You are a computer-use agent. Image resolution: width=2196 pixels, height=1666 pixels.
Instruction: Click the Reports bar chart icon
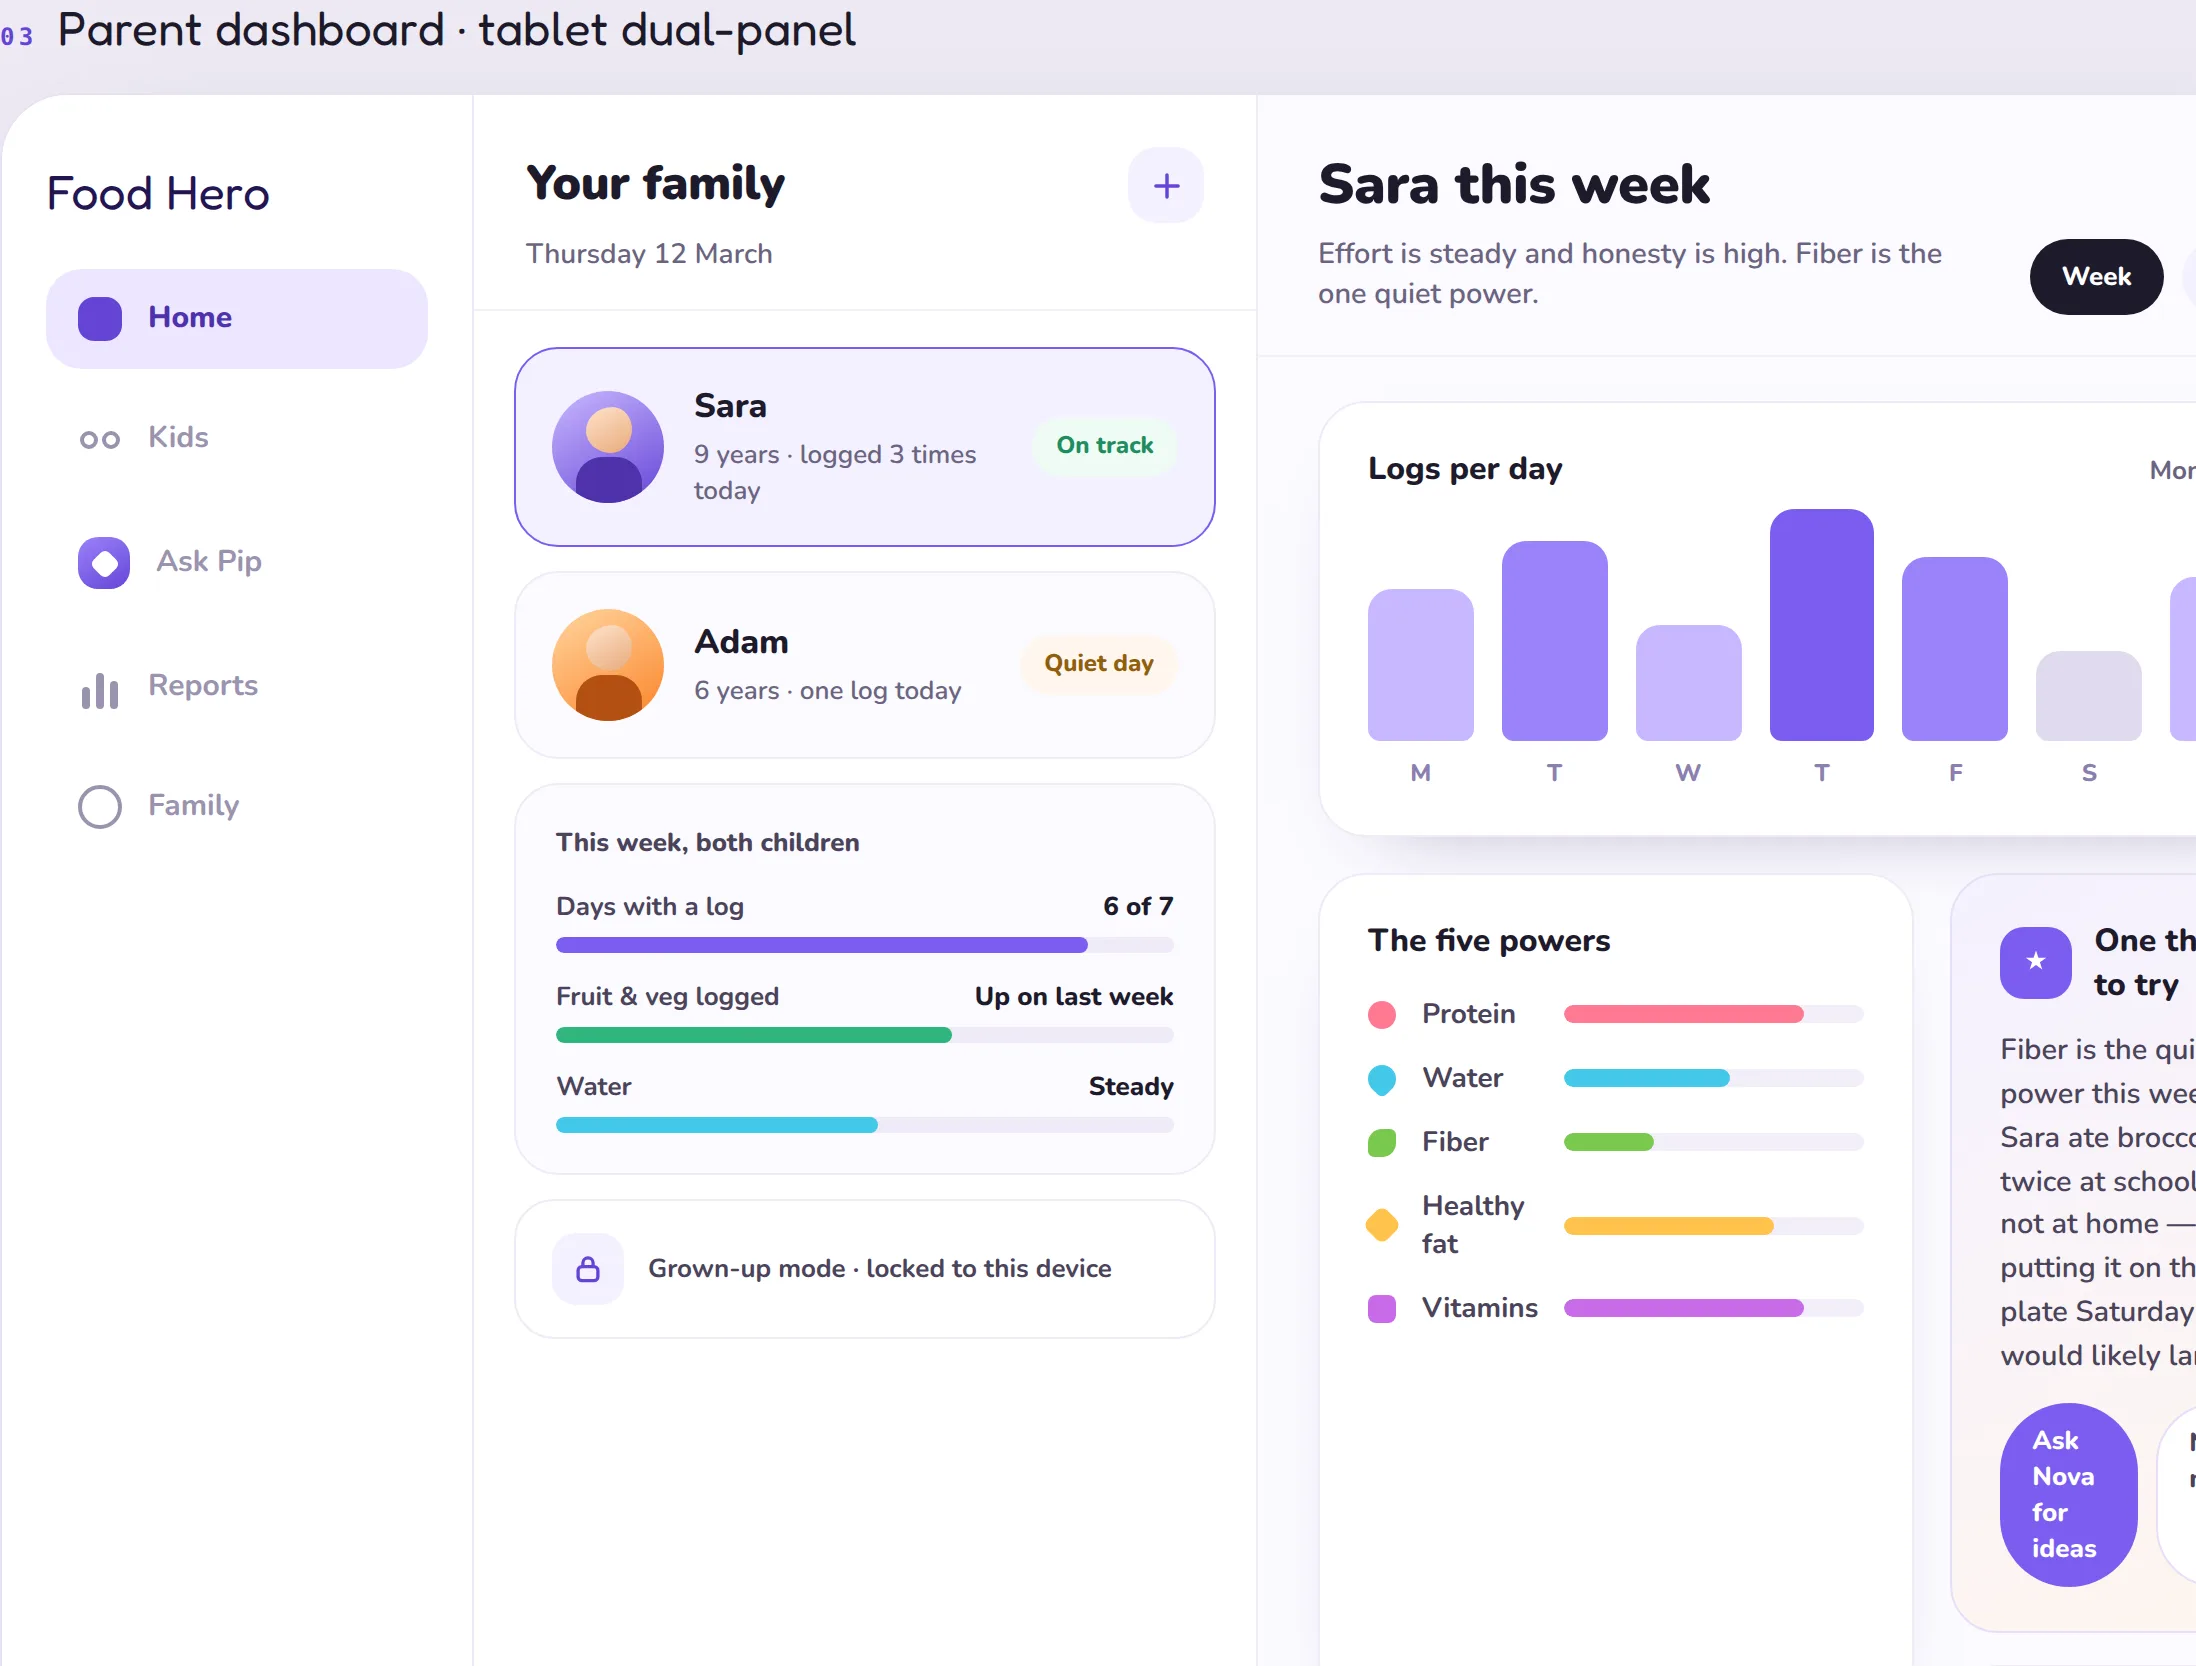100,690
